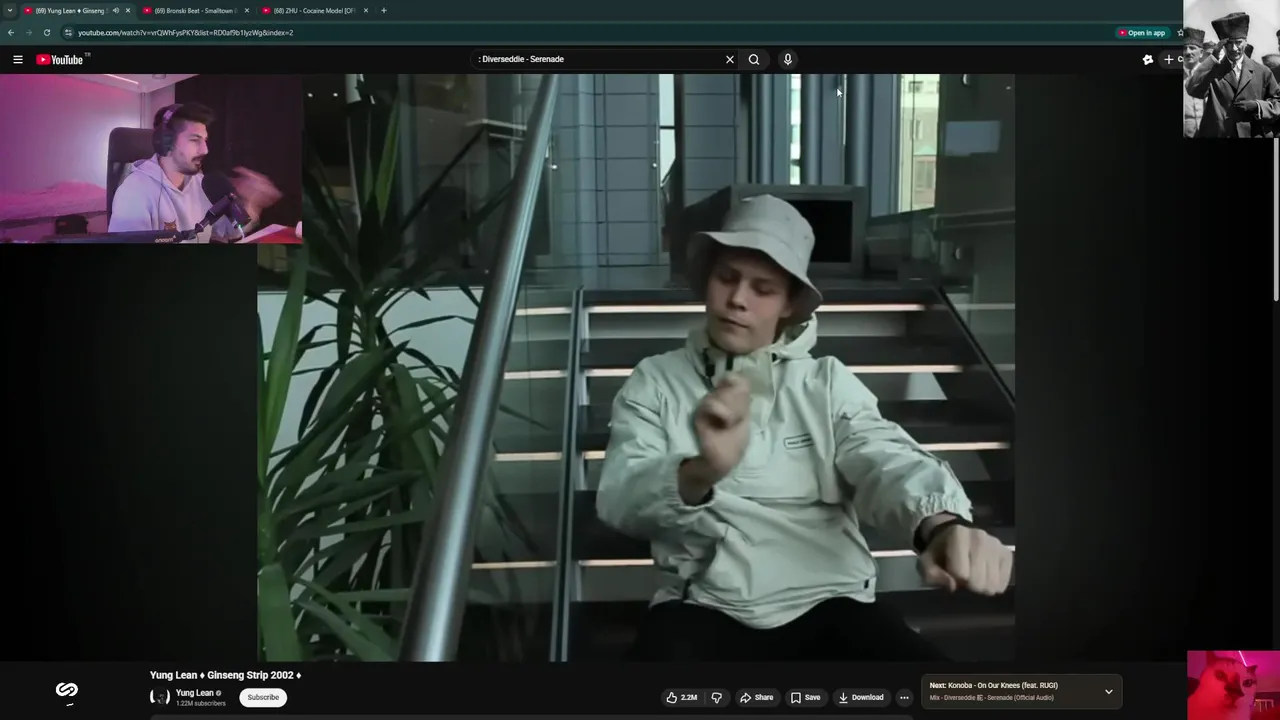
Task: Bookmark this page with the star icon
Action: pyautogui.click(x=1180, y=33)
